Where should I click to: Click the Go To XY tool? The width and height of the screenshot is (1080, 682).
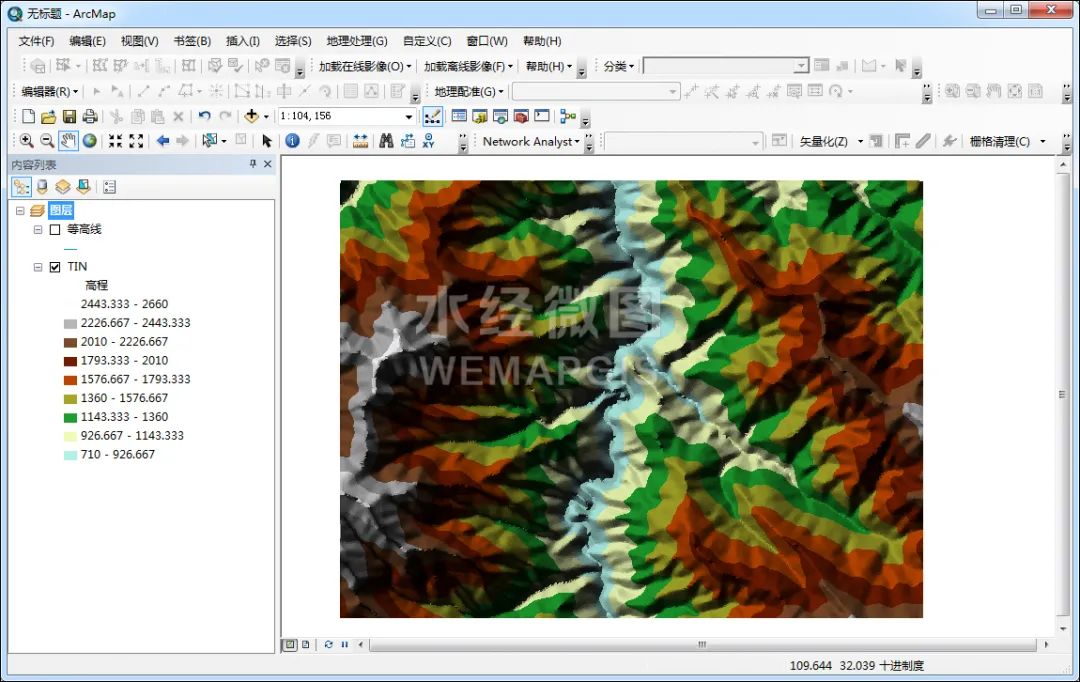coord(428,141)
